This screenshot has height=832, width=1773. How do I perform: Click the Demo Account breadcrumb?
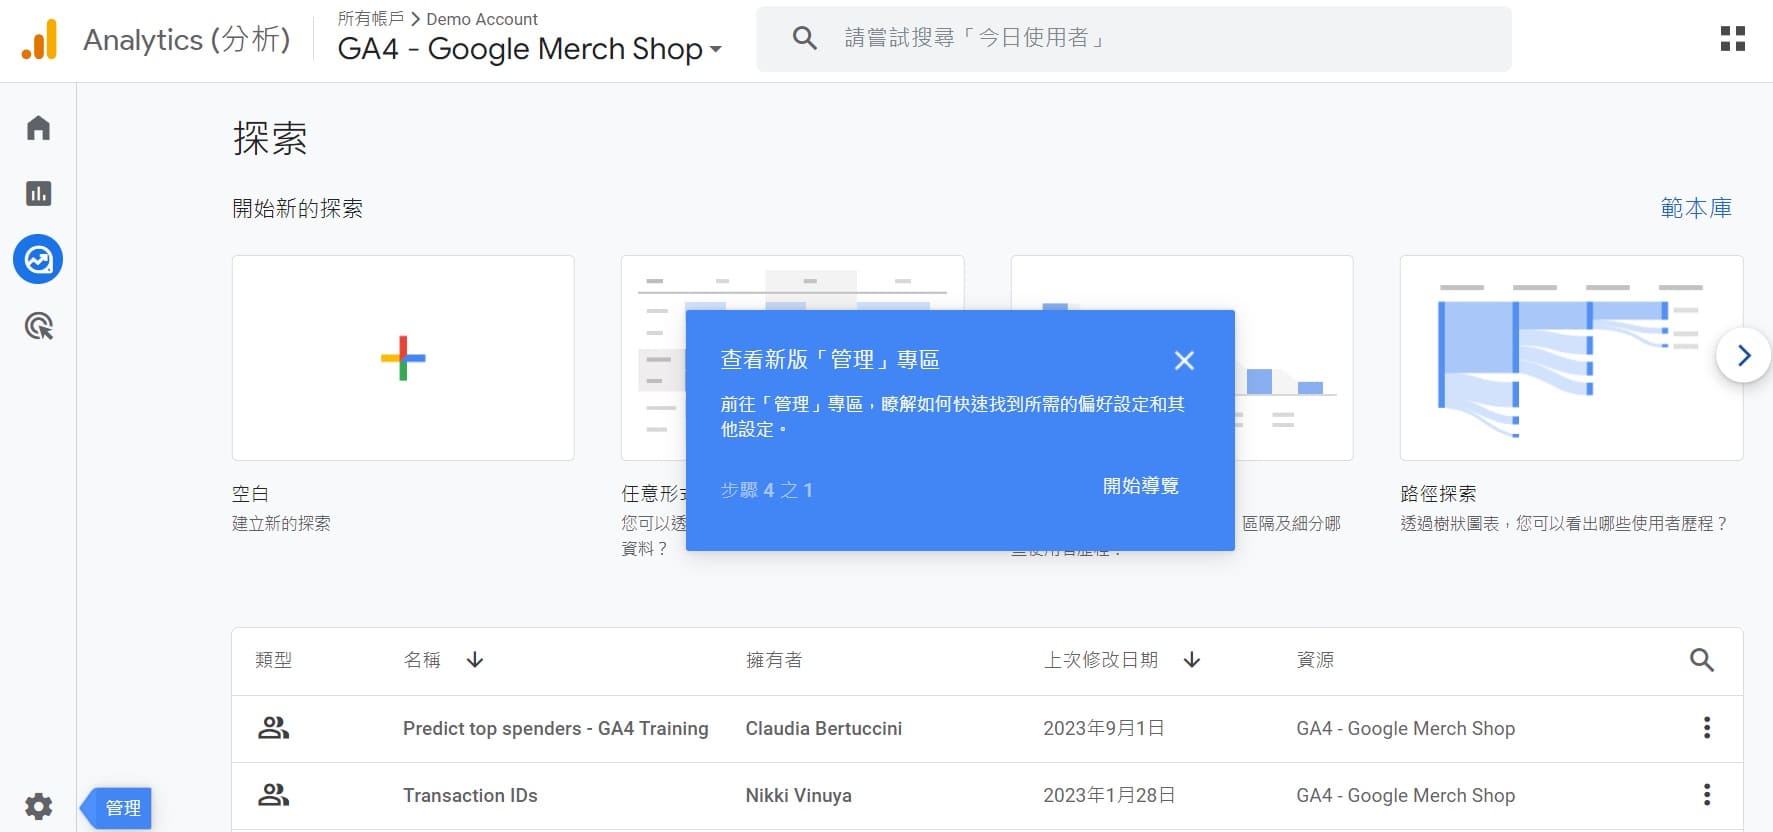482,19
